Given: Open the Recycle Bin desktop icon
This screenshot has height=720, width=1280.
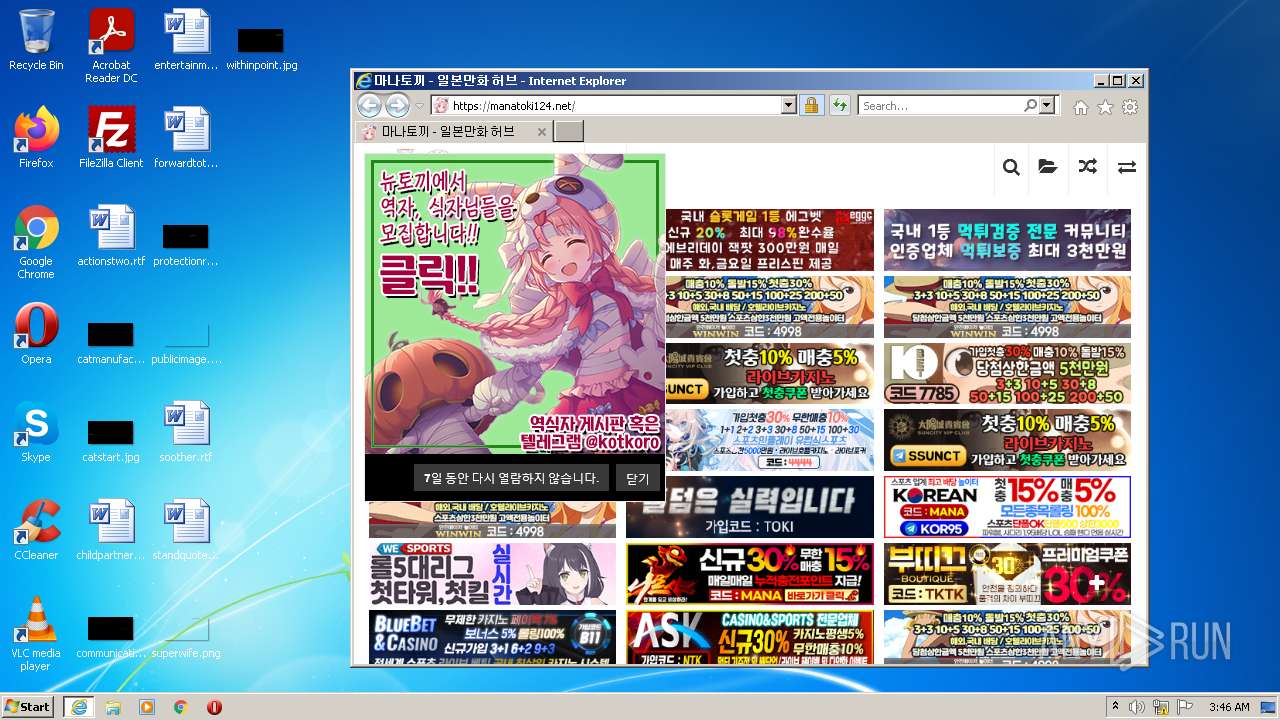Looking at the screenshot, I should (x=36, y=40).
